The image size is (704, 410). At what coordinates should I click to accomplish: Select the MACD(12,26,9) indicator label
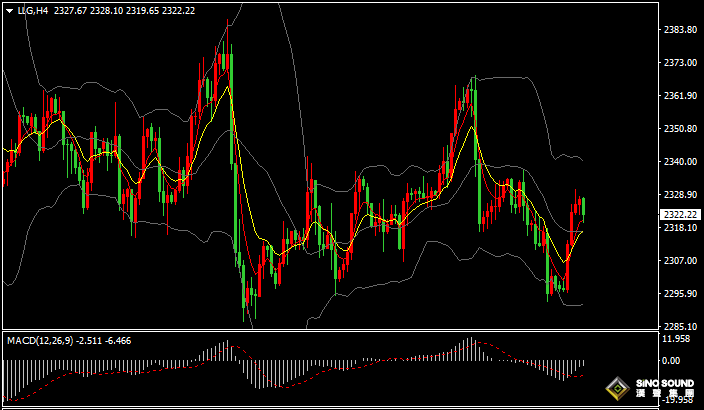point(40,340)
